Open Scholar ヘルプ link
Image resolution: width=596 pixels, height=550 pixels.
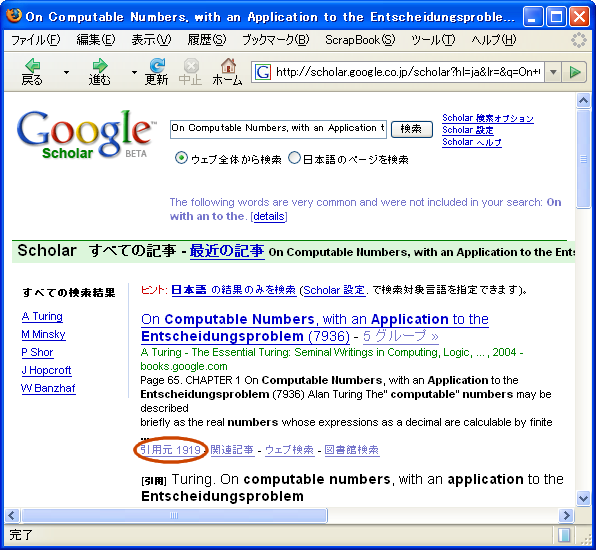(472, 142)
